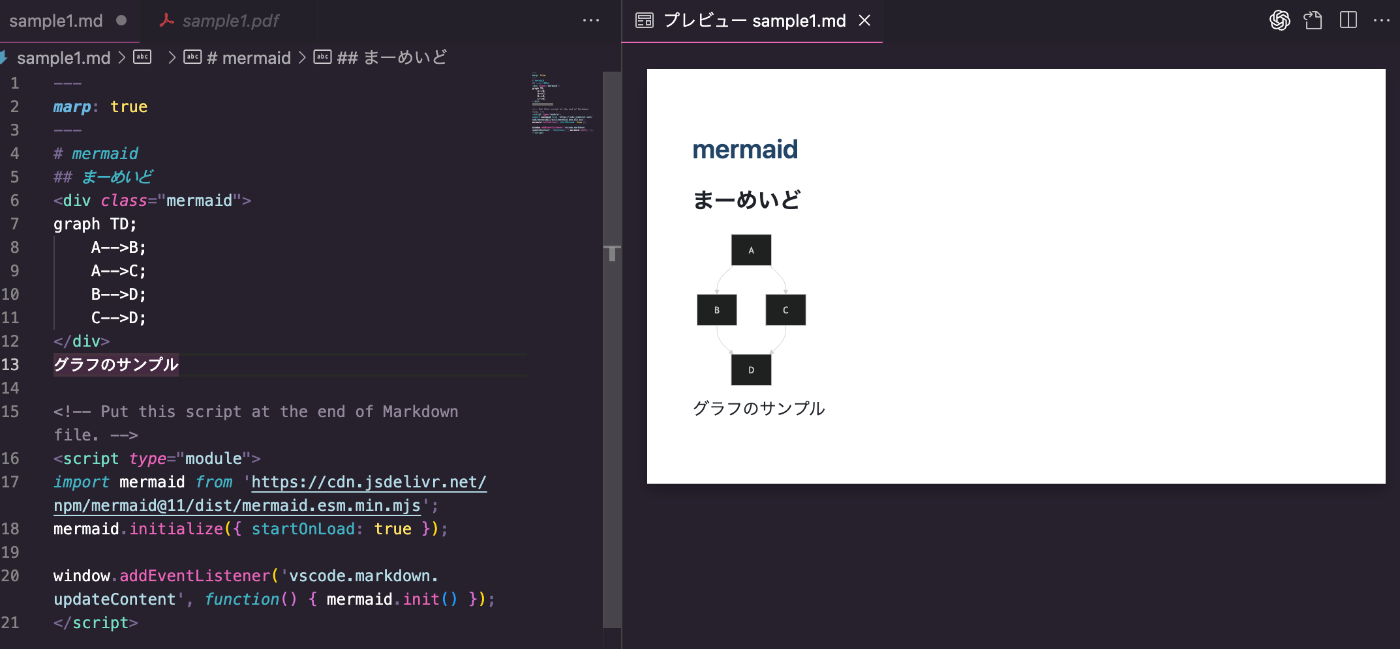
Task: Click the unsaved dot on sample1.md tab
Action: (x=122, y=20)
